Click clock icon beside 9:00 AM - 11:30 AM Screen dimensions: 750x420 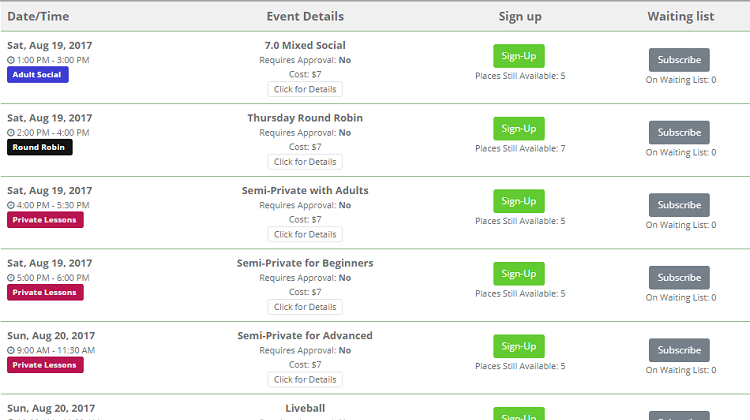(11, 351)
